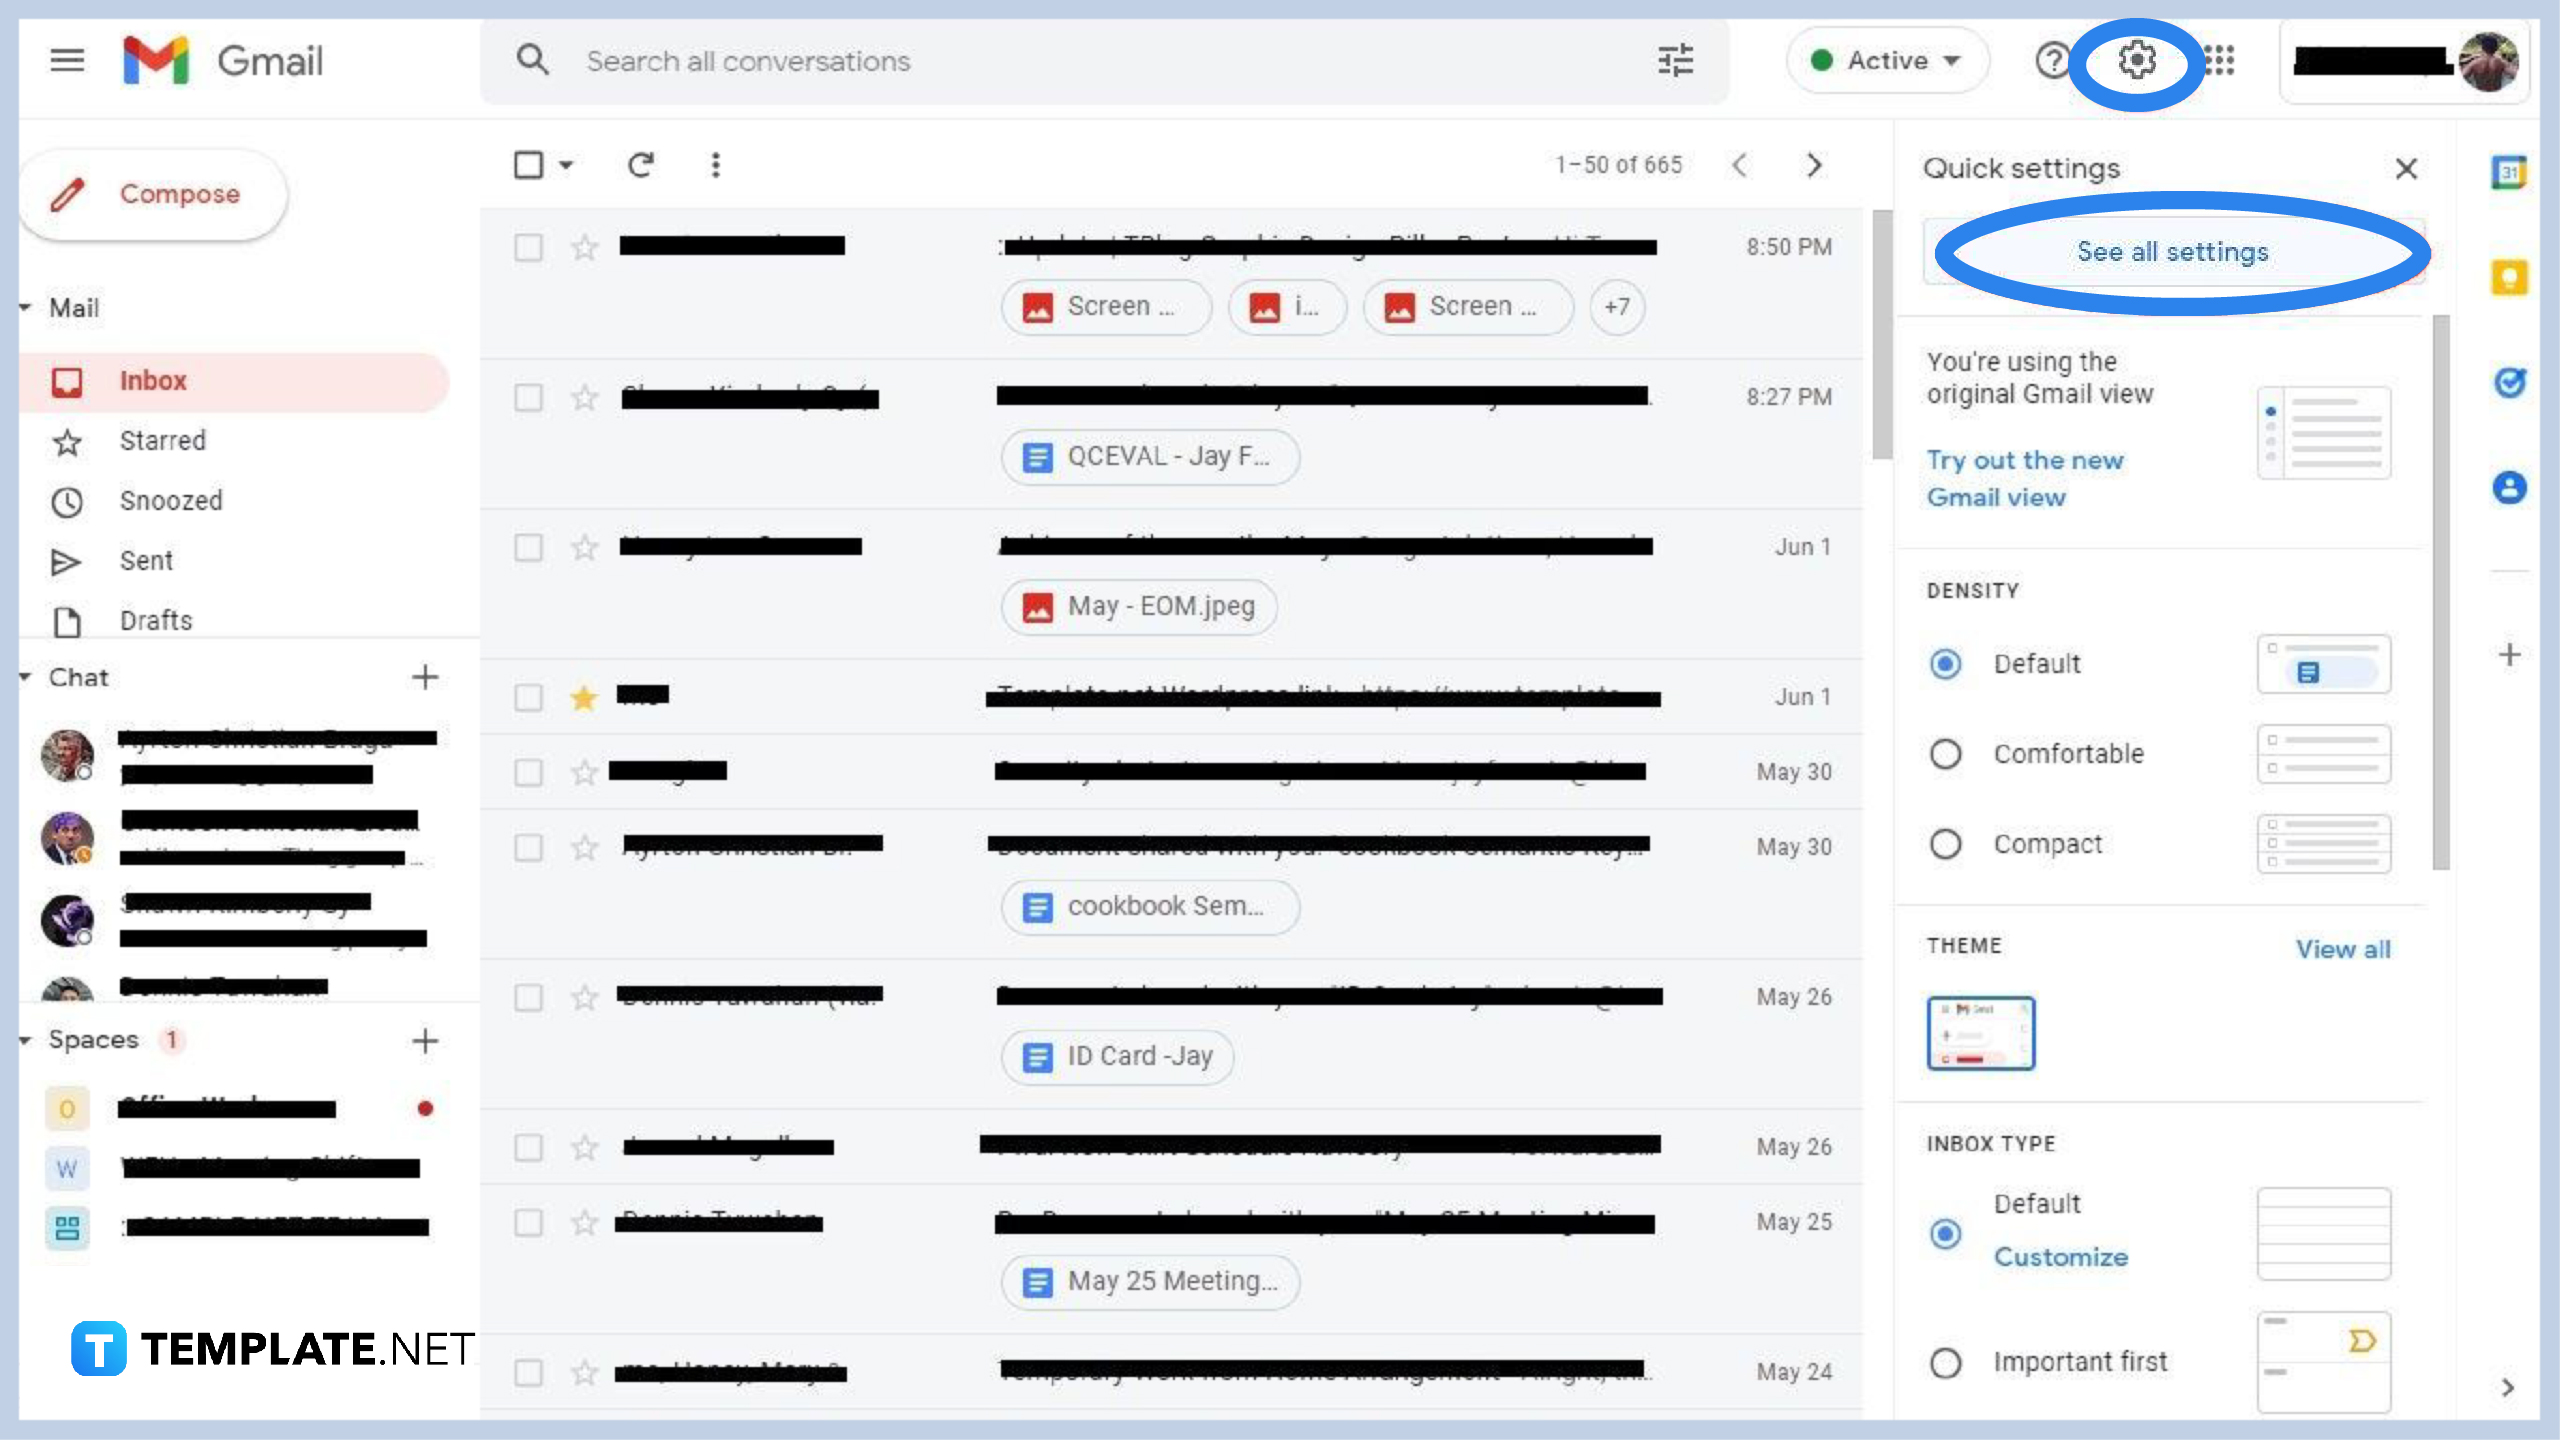Open the select-all dropdown arrow
Screen dimensions: 2560x1440
click(x=564, y=165)
